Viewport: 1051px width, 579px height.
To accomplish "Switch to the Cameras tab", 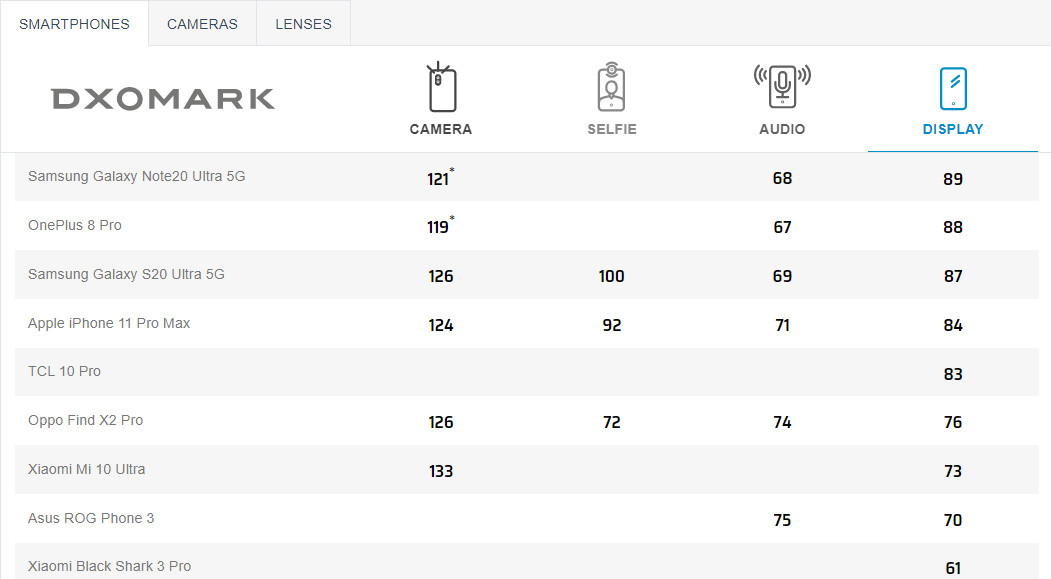I will [x=202, y=24].
